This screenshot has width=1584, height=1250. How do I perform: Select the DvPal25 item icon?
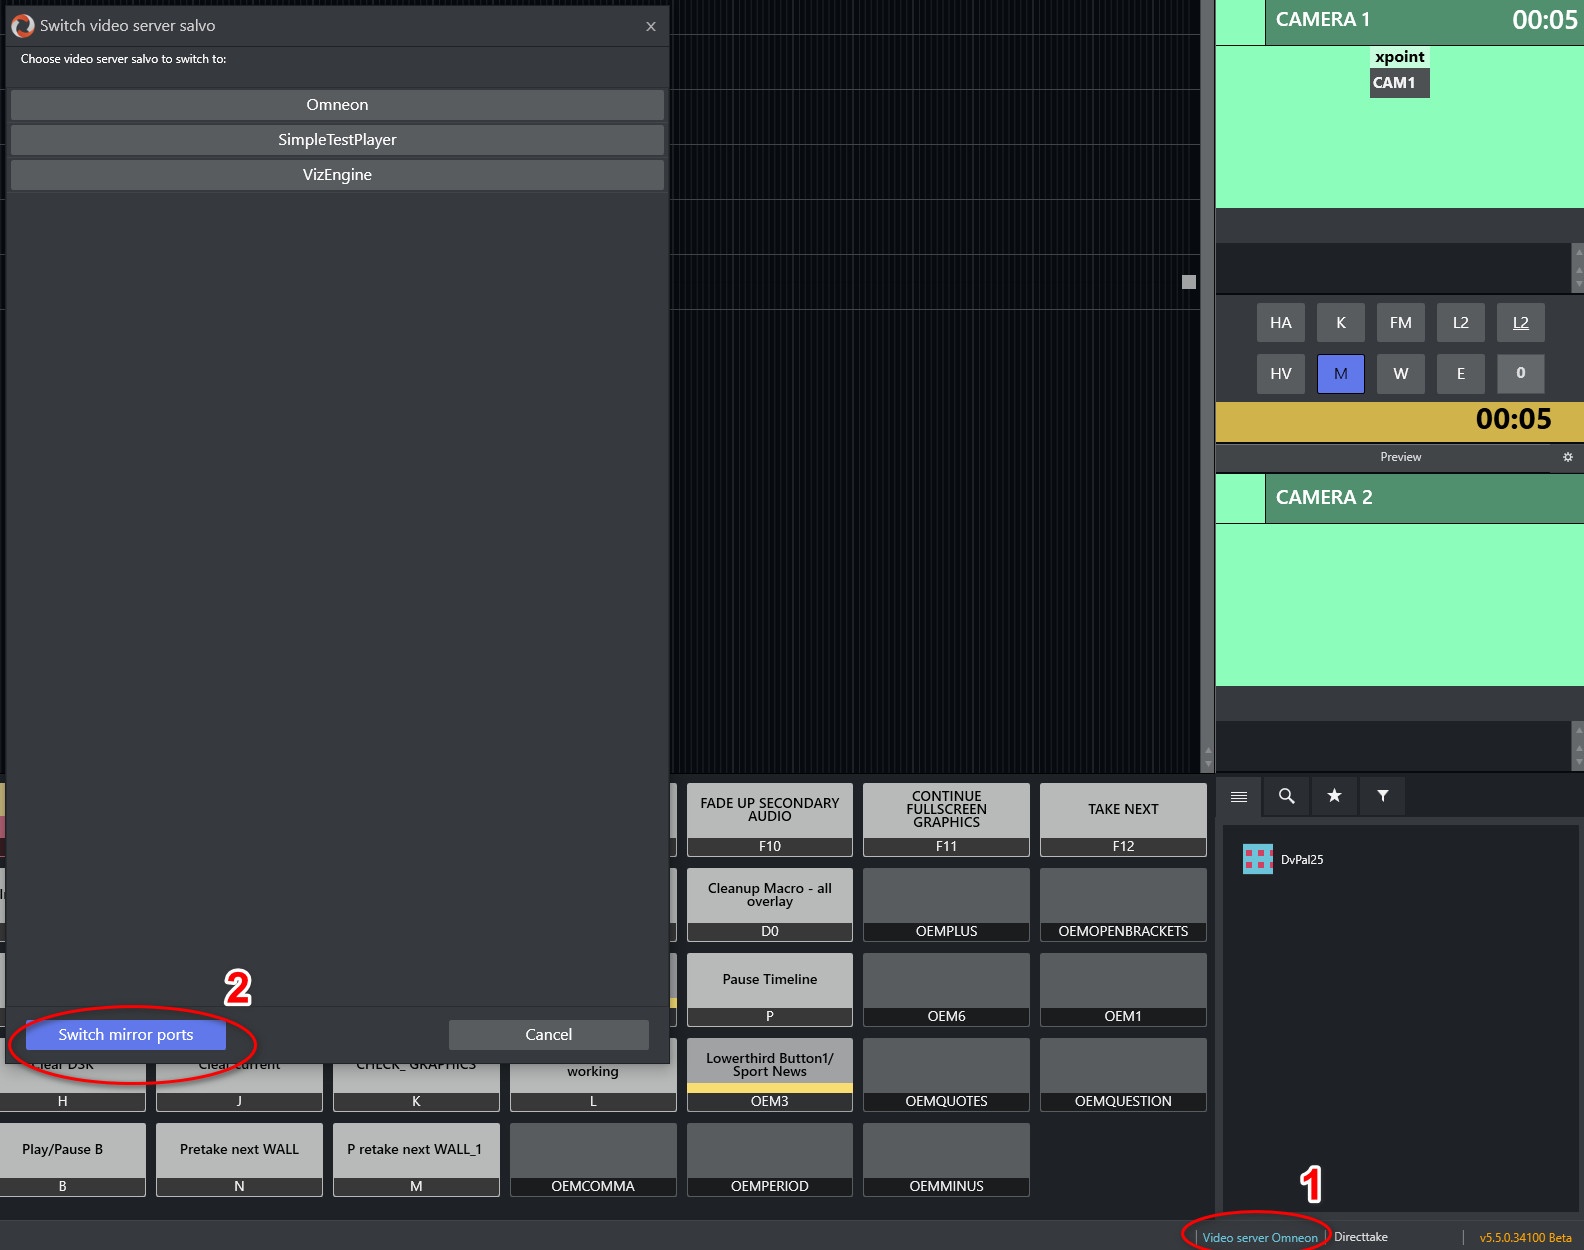click(x=1257, y=859)
